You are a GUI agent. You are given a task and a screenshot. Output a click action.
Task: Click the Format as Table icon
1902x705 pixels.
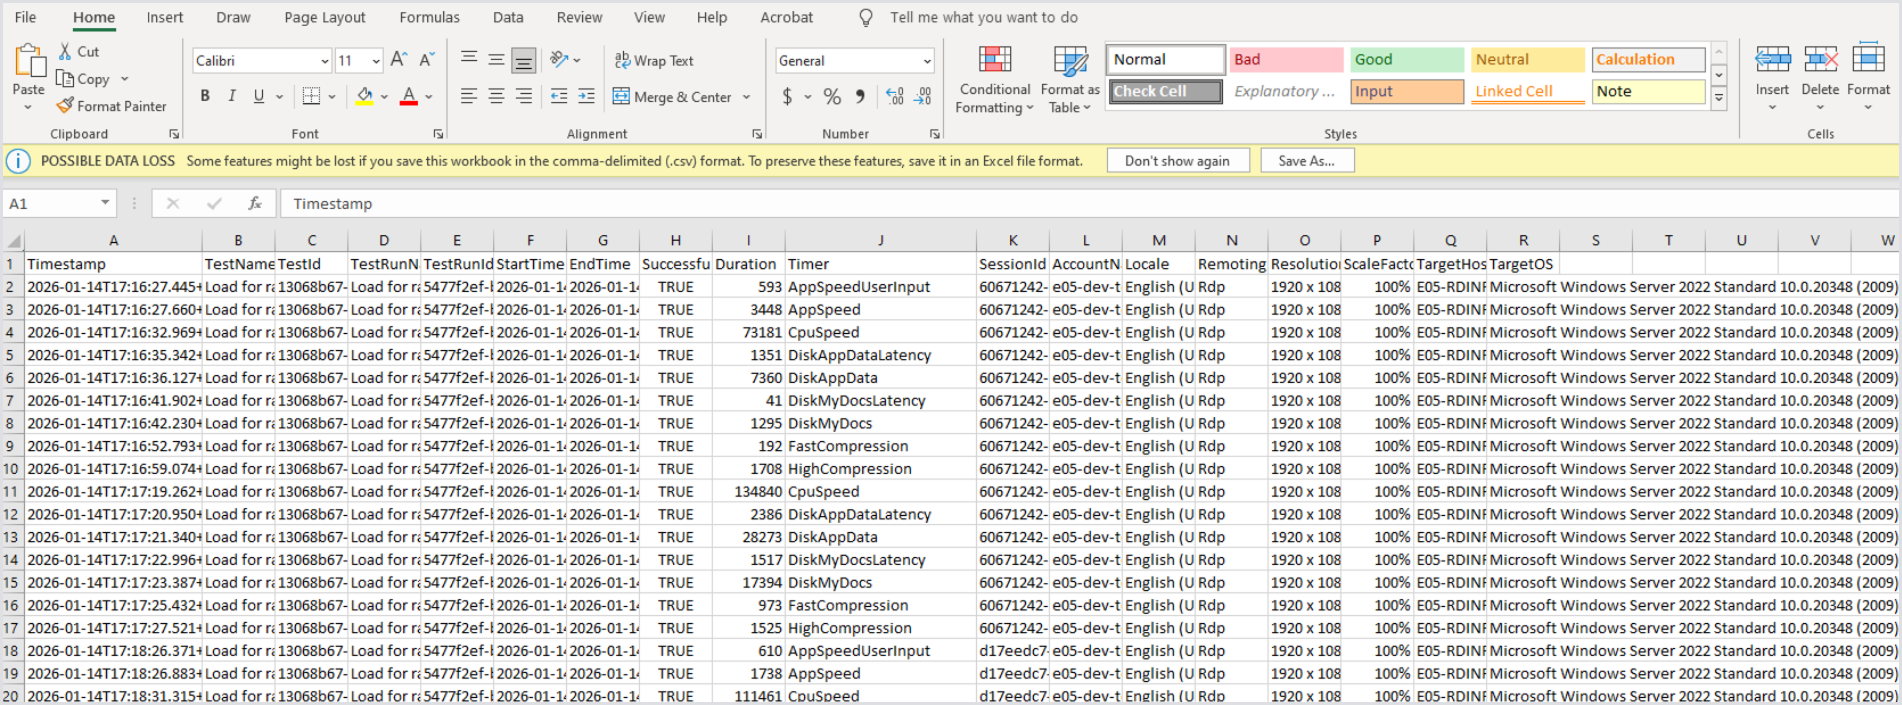point(1069,62)
